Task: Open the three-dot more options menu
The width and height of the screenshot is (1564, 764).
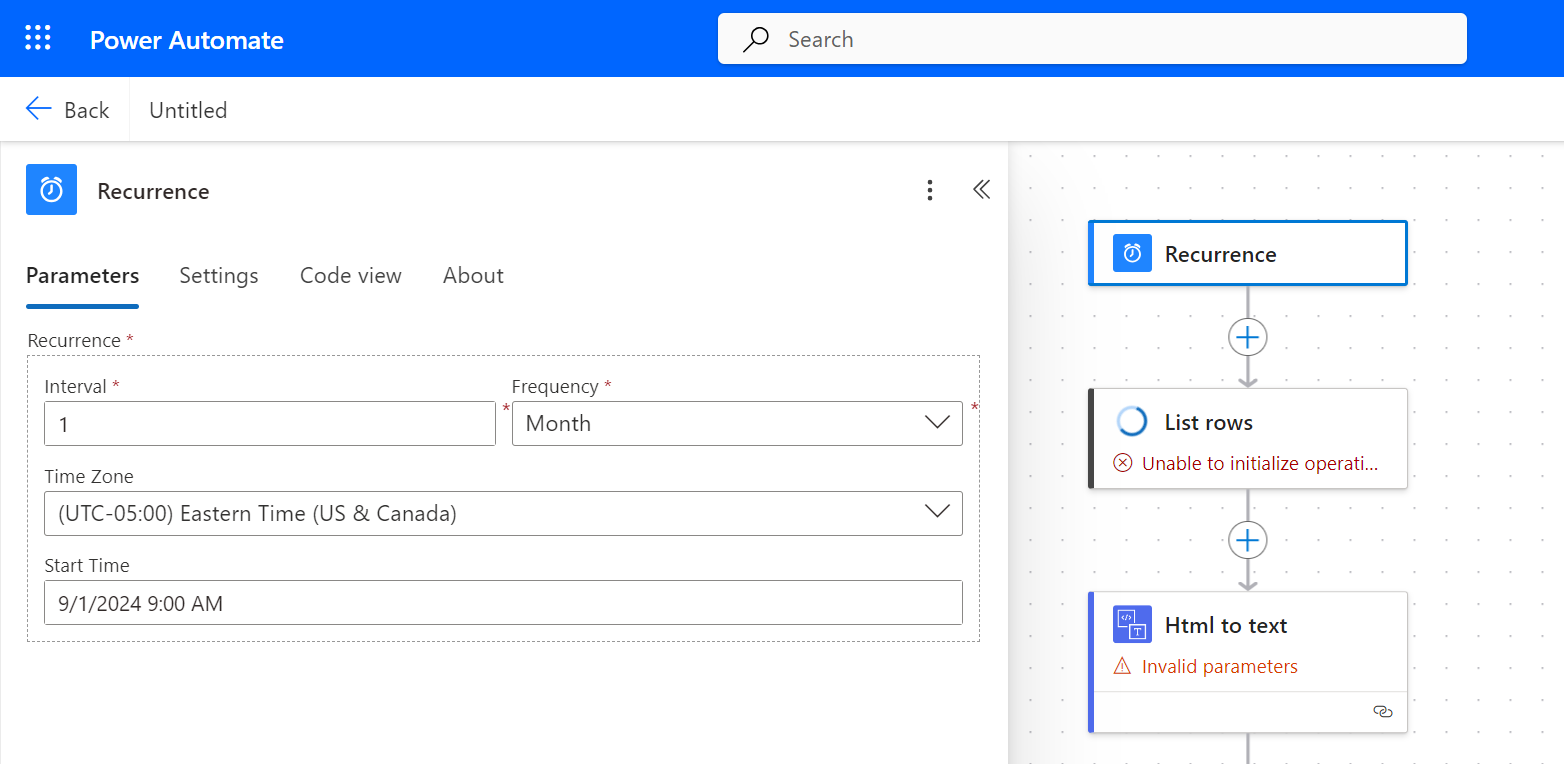Action: tap(930, 190)
